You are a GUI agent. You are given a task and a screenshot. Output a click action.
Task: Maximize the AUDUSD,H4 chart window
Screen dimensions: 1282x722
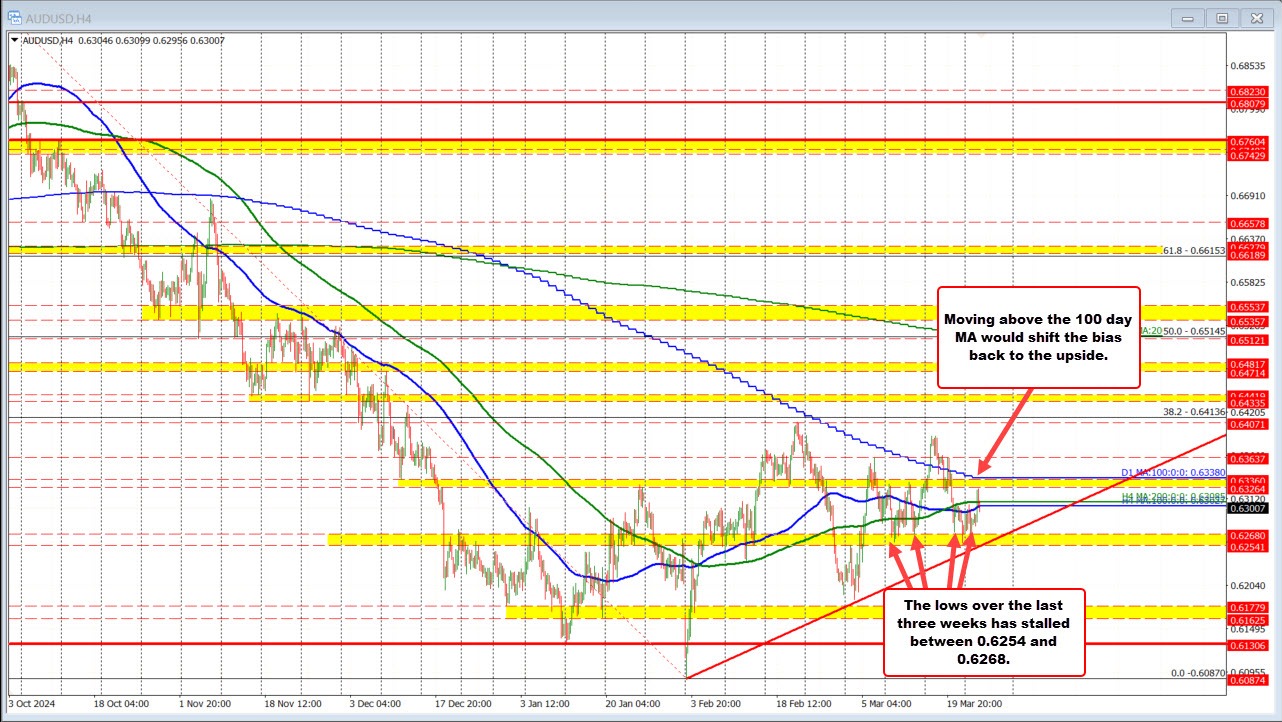pos(1222,17)
